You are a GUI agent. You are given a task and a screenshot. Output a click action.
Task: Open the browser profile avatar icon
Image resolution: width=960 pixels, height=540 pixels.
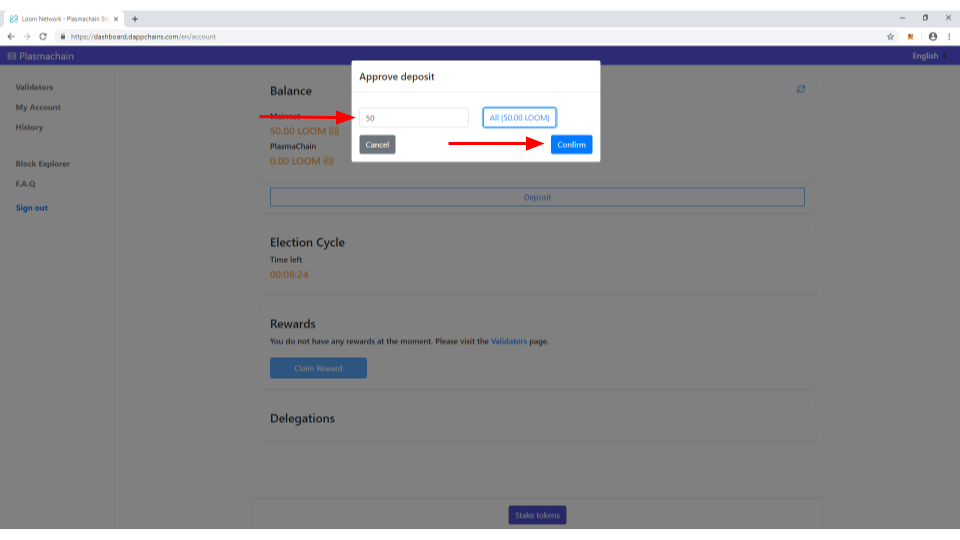[x=932, y=37]
